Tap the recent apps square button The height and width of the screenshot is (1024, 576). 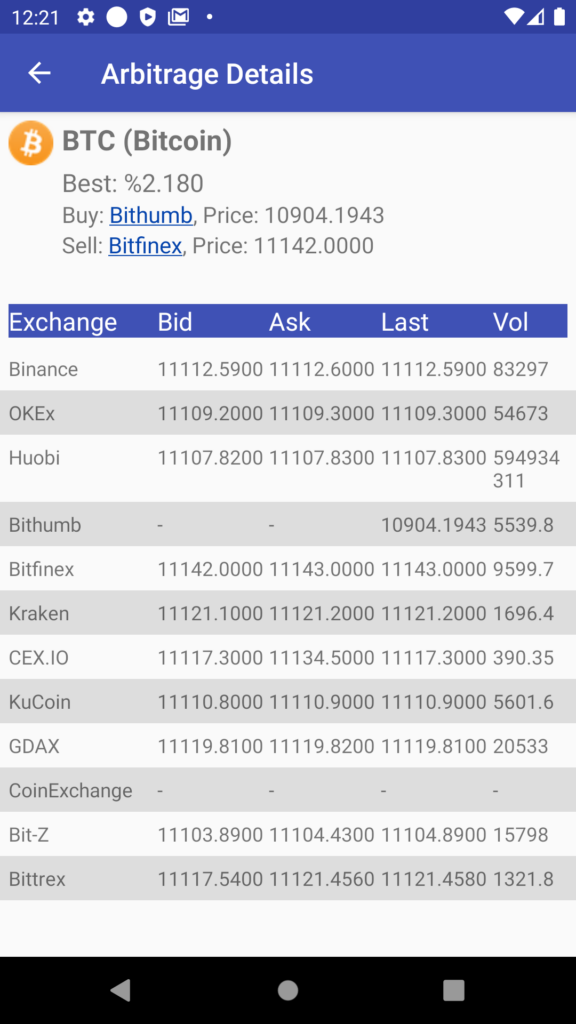454,990
